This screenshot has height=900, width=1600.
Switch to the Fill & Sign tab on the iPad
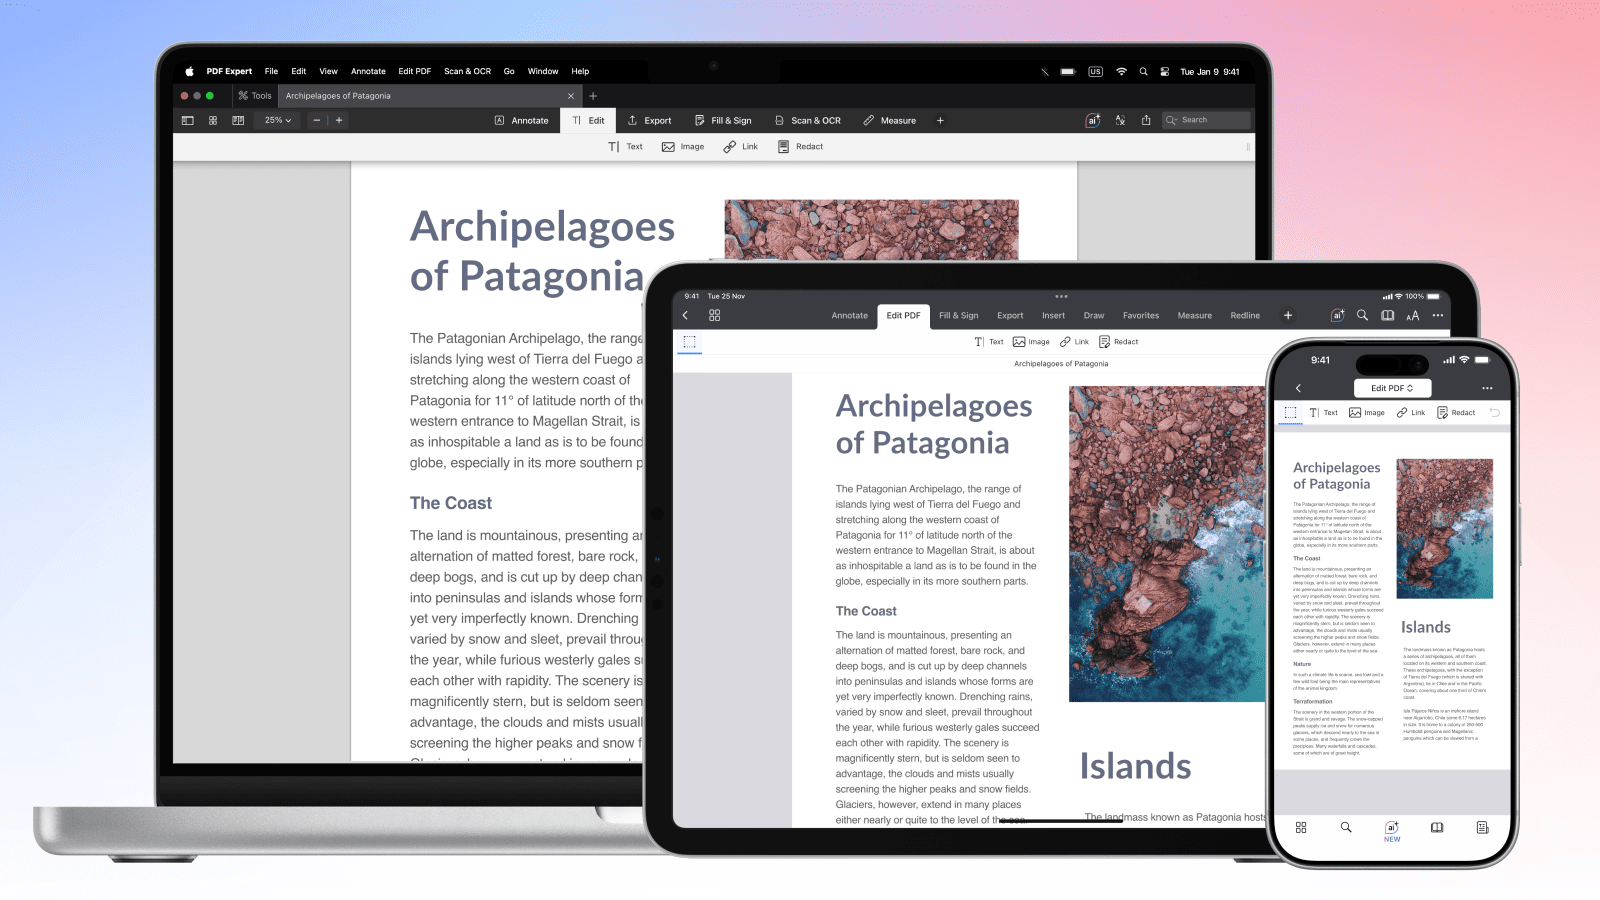pos(958,315)
